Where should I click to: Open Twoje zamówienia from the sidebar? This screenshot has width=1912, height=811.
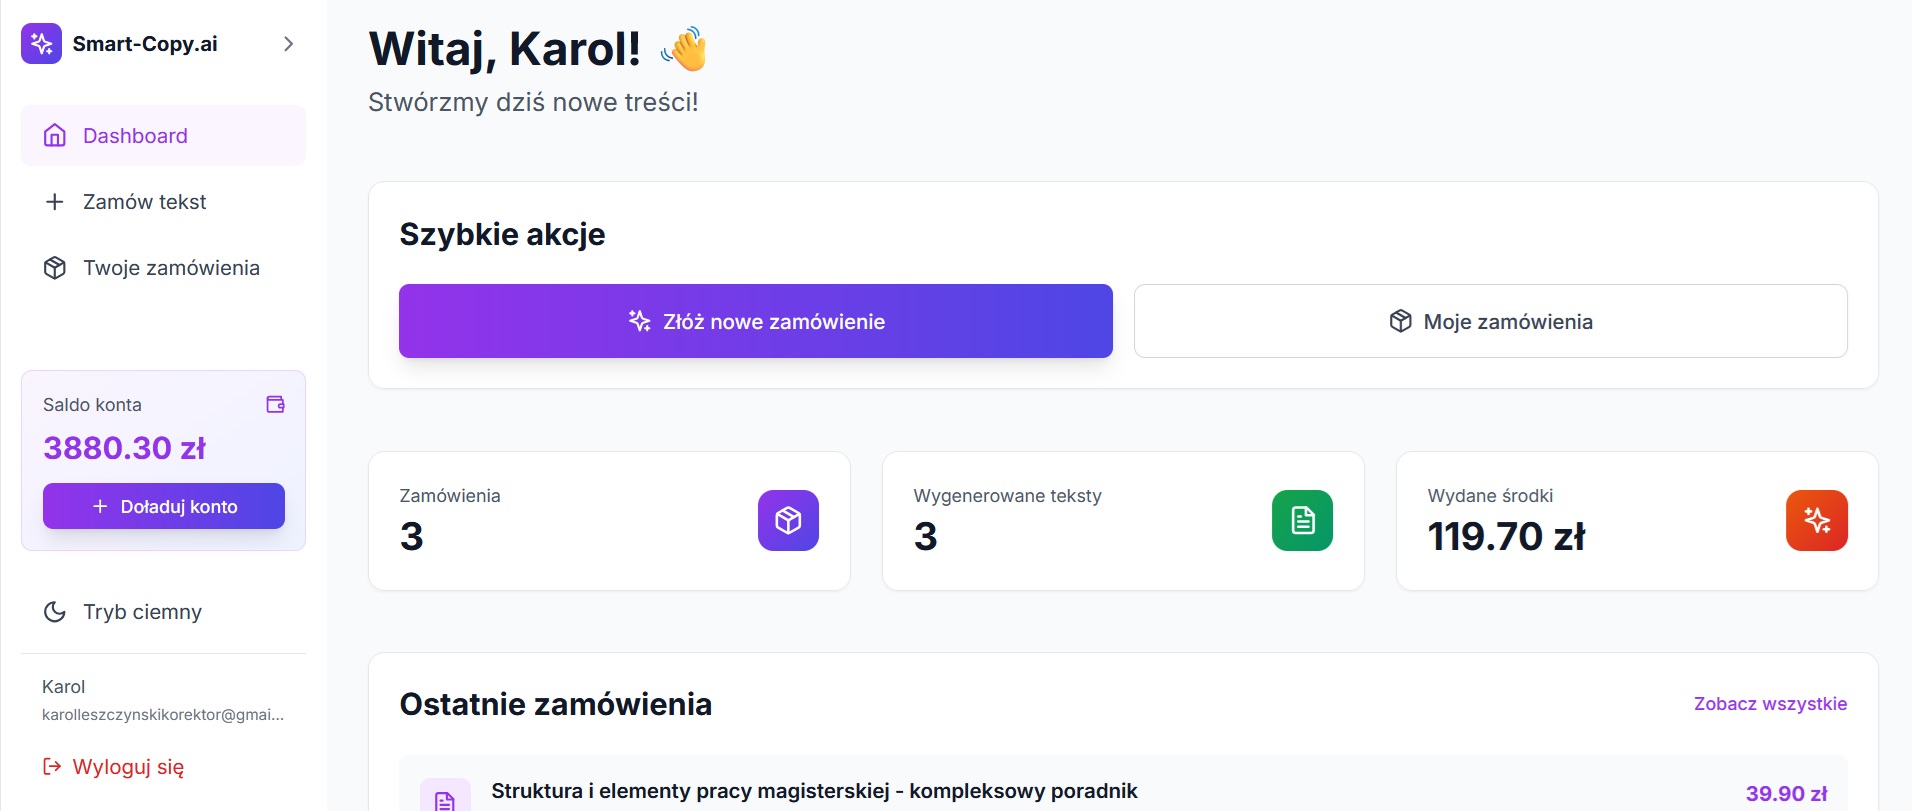coord(171,267)
